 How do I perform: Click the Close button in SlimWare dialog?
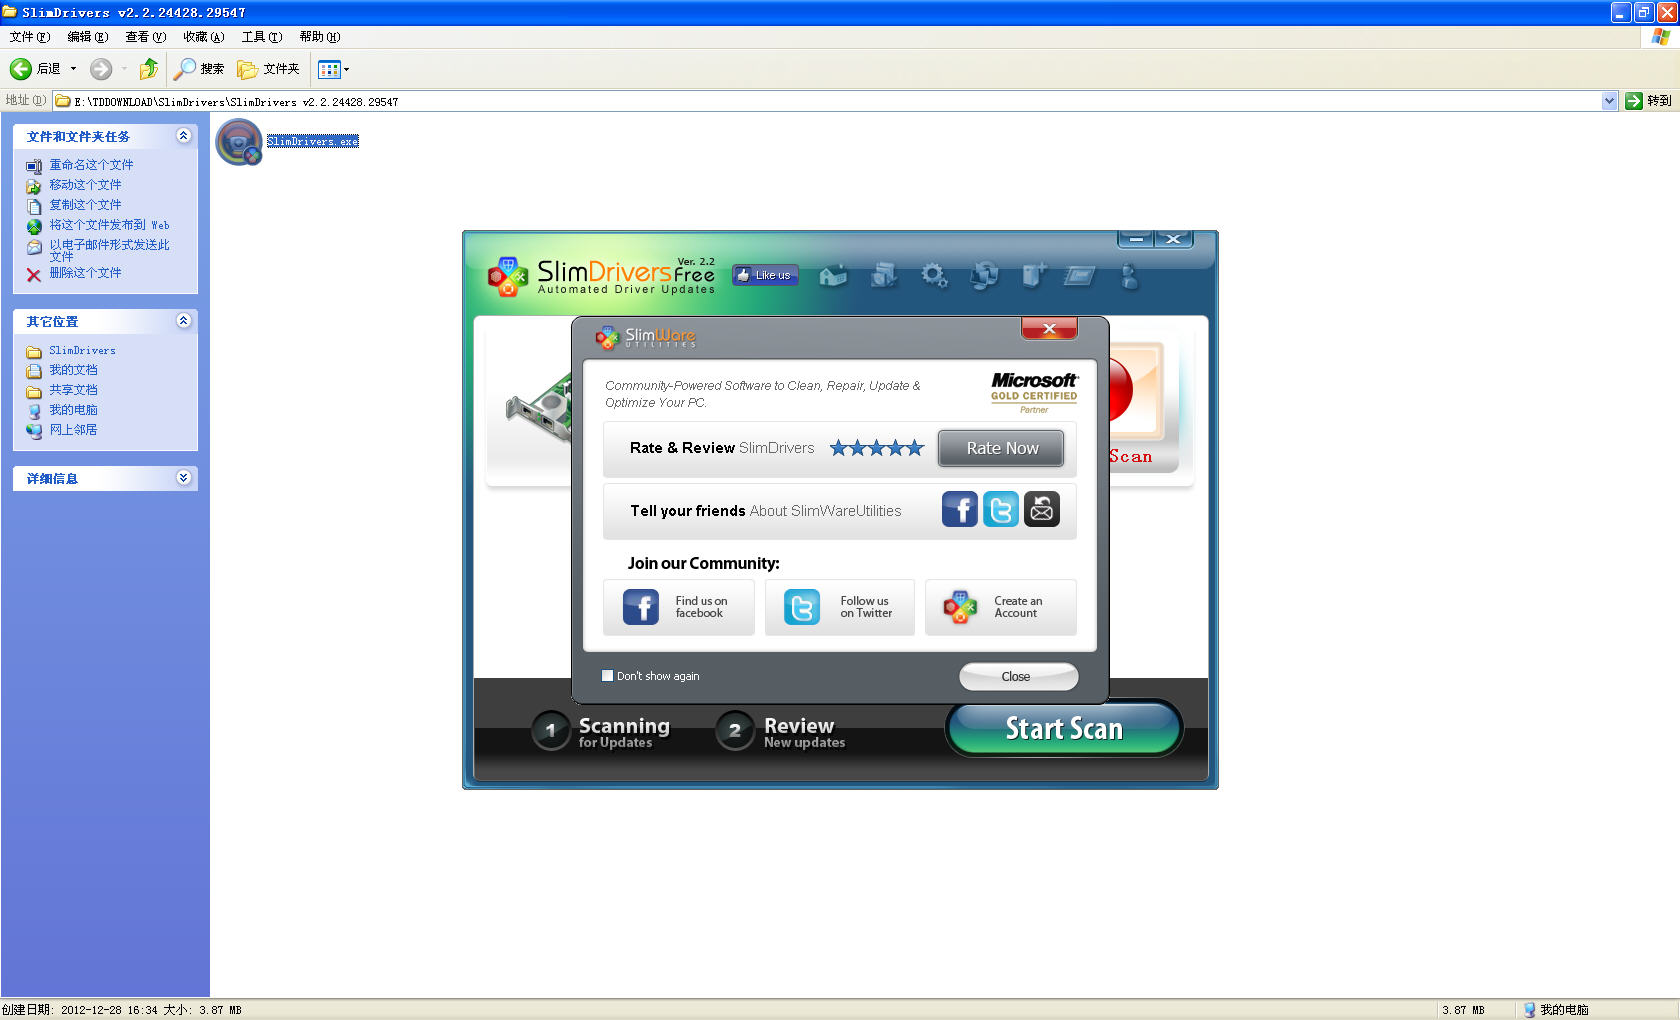1018,677
